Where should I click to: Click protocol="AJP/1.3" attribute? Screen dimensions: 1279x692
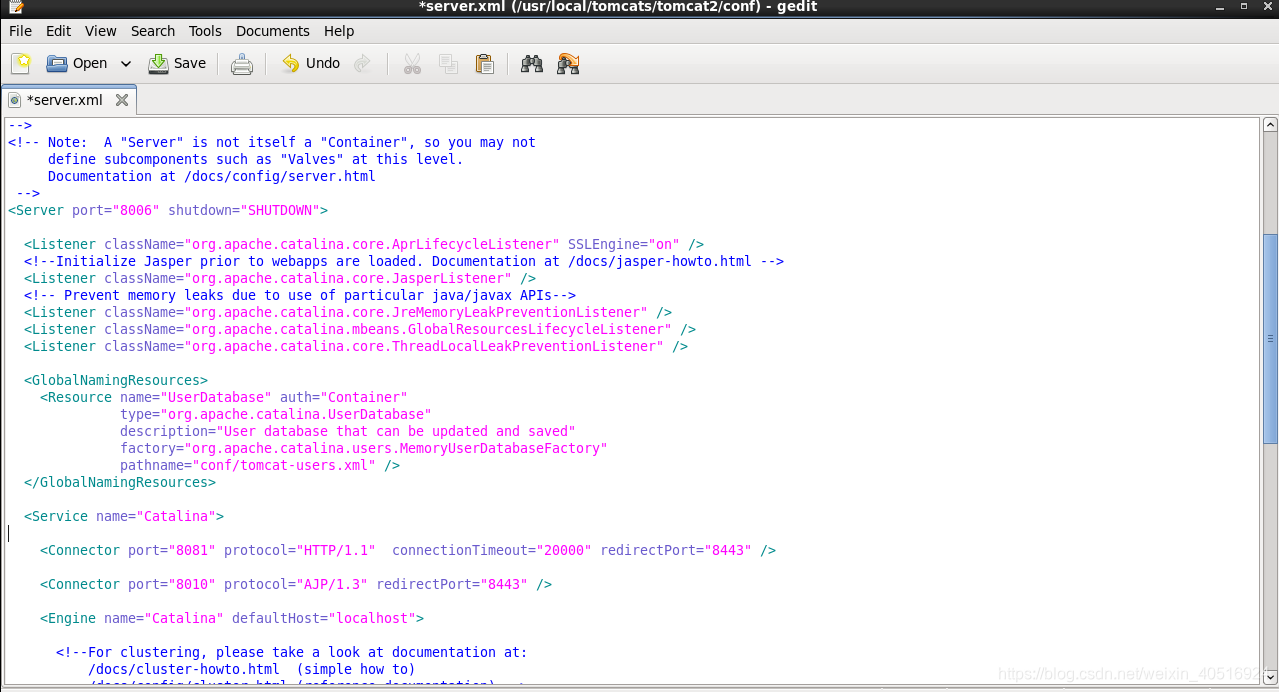point(296,584)
